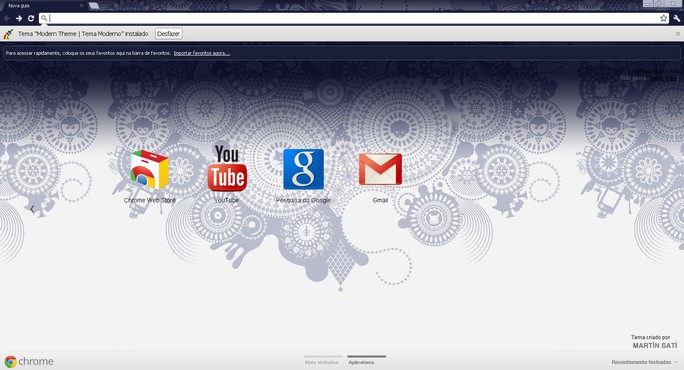Click the Tema "Modern Theme" instalado message
This screenshot has height=370, width=684.
point(83,34)
